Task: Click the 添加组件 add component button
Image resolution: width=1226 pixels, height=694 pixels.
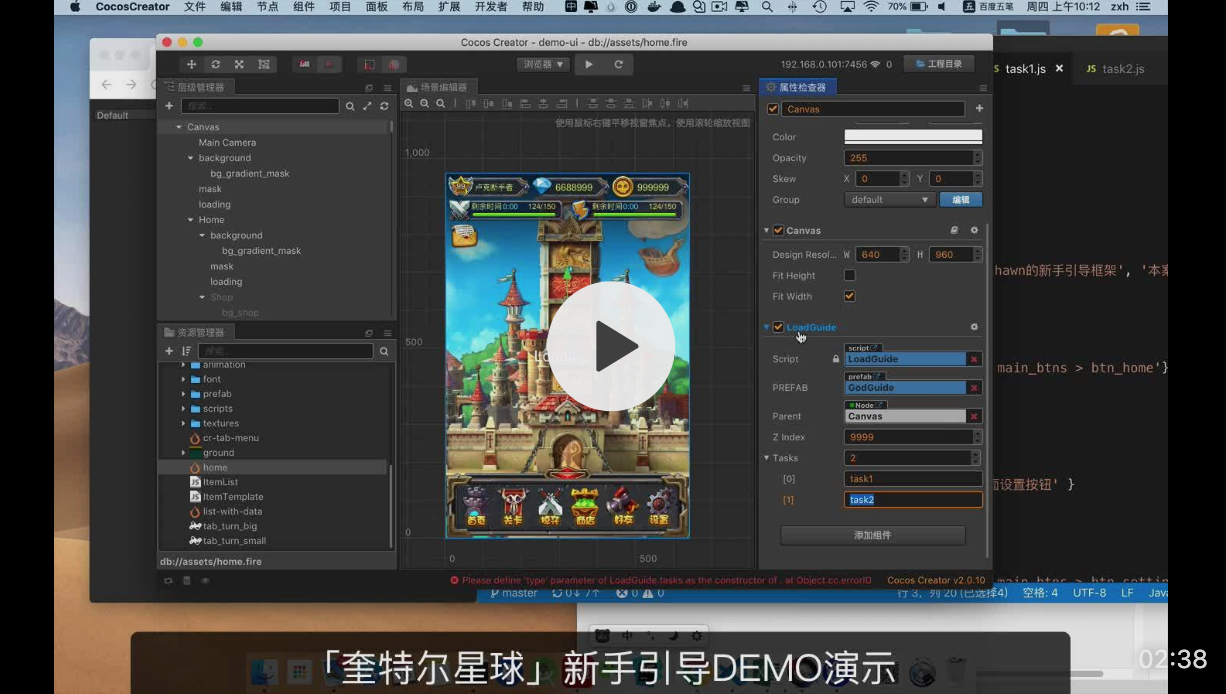Action: 873,535
